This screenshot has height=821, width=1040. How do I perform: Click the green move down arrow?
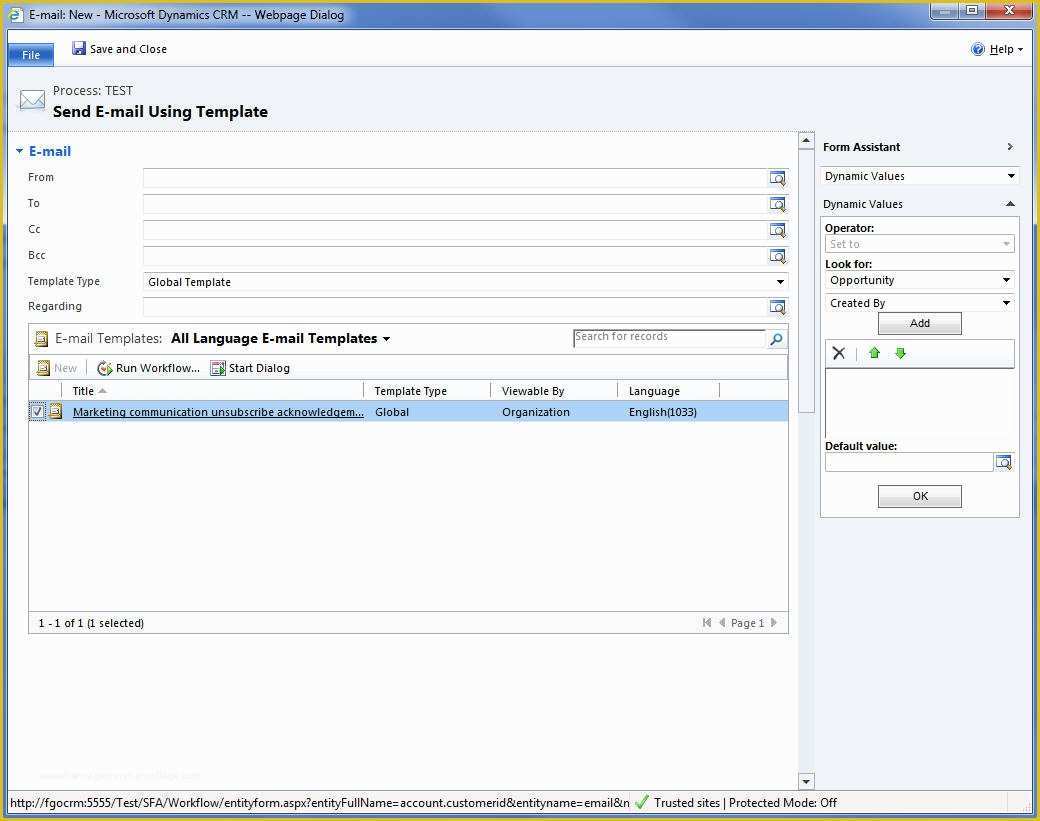click(900, 353)
